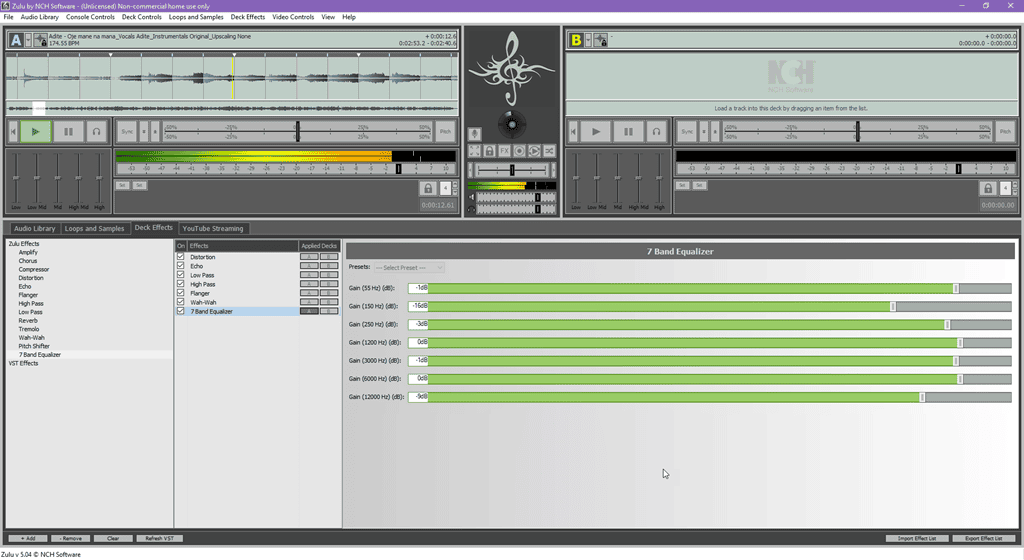
Task: Toggle Deck A for the Distortion effect
Action: [309, 257]
